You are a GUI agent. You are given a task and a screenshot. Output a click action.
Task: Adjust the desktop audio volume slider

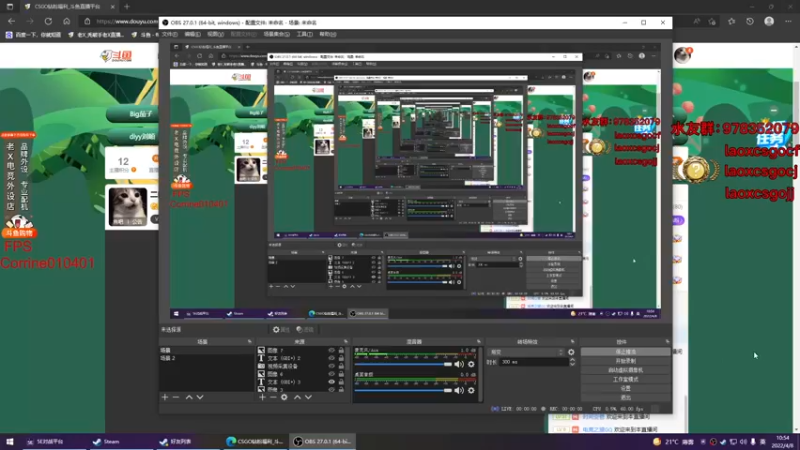pyautogui.click(x=403, y=390)
